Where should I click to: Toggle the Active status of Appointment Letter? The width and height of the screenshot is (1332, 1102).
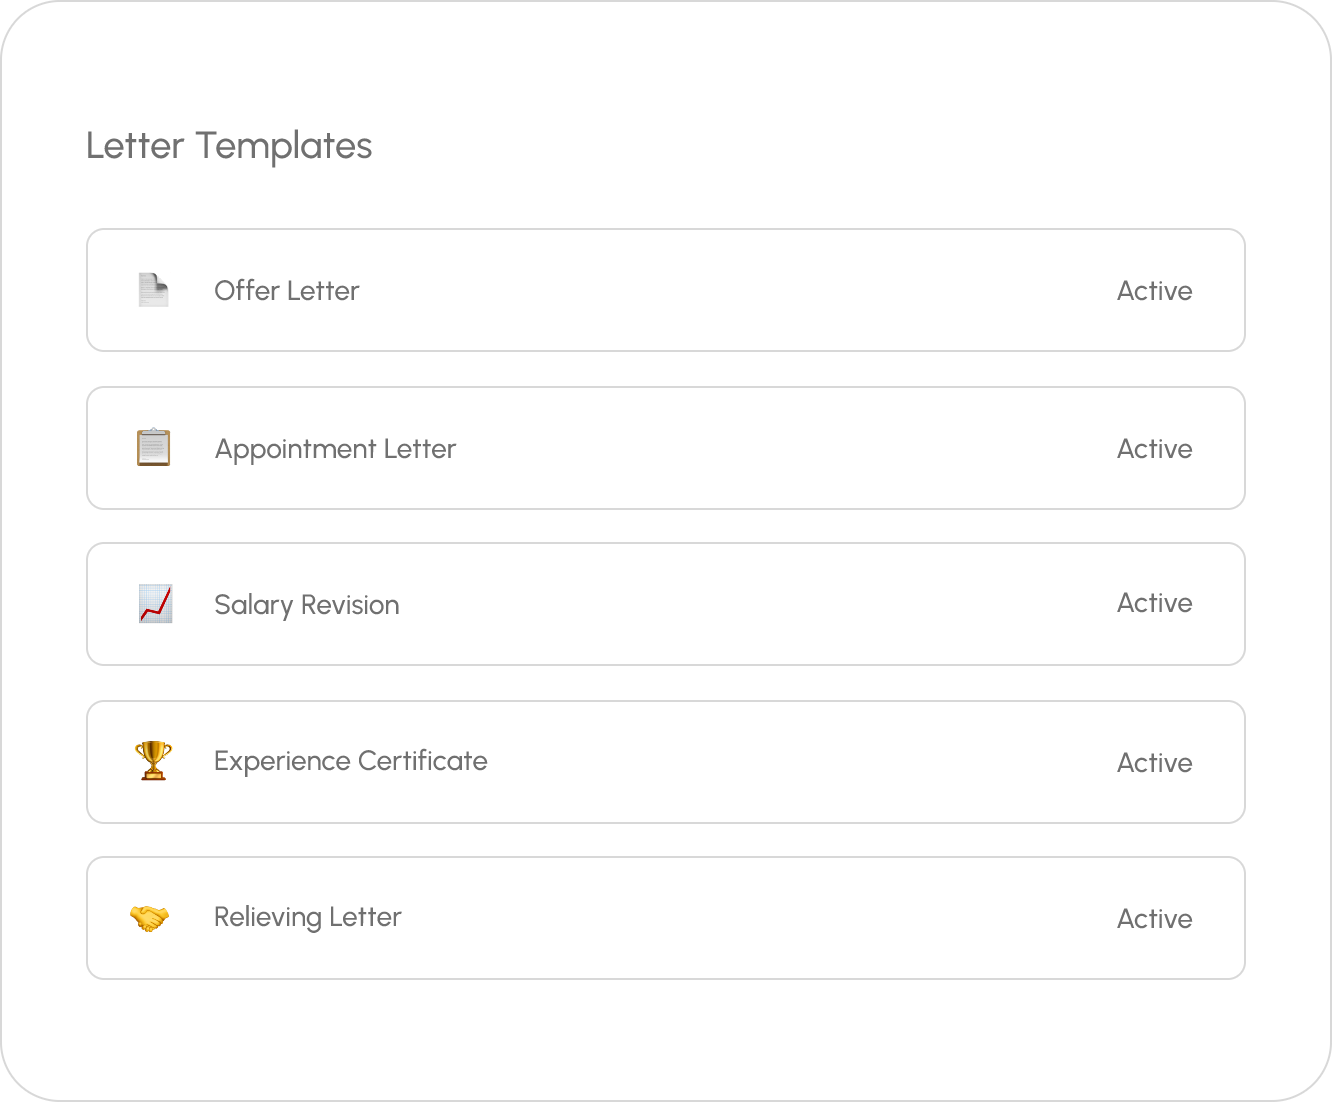(1154, 449)
